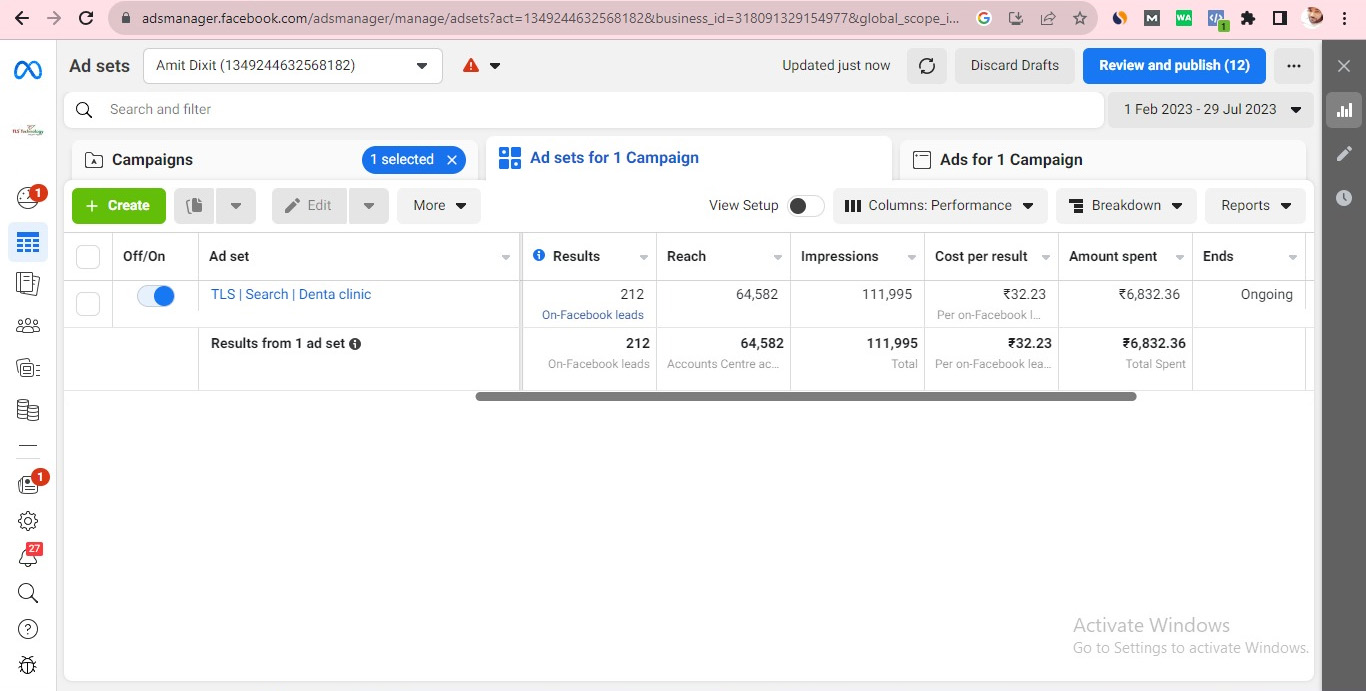Image resolution: width=1366 pixels, height=691 pixels.
Task: Toggle off the TLS Search Denta clinic ad set
Action: coord(156,296)
